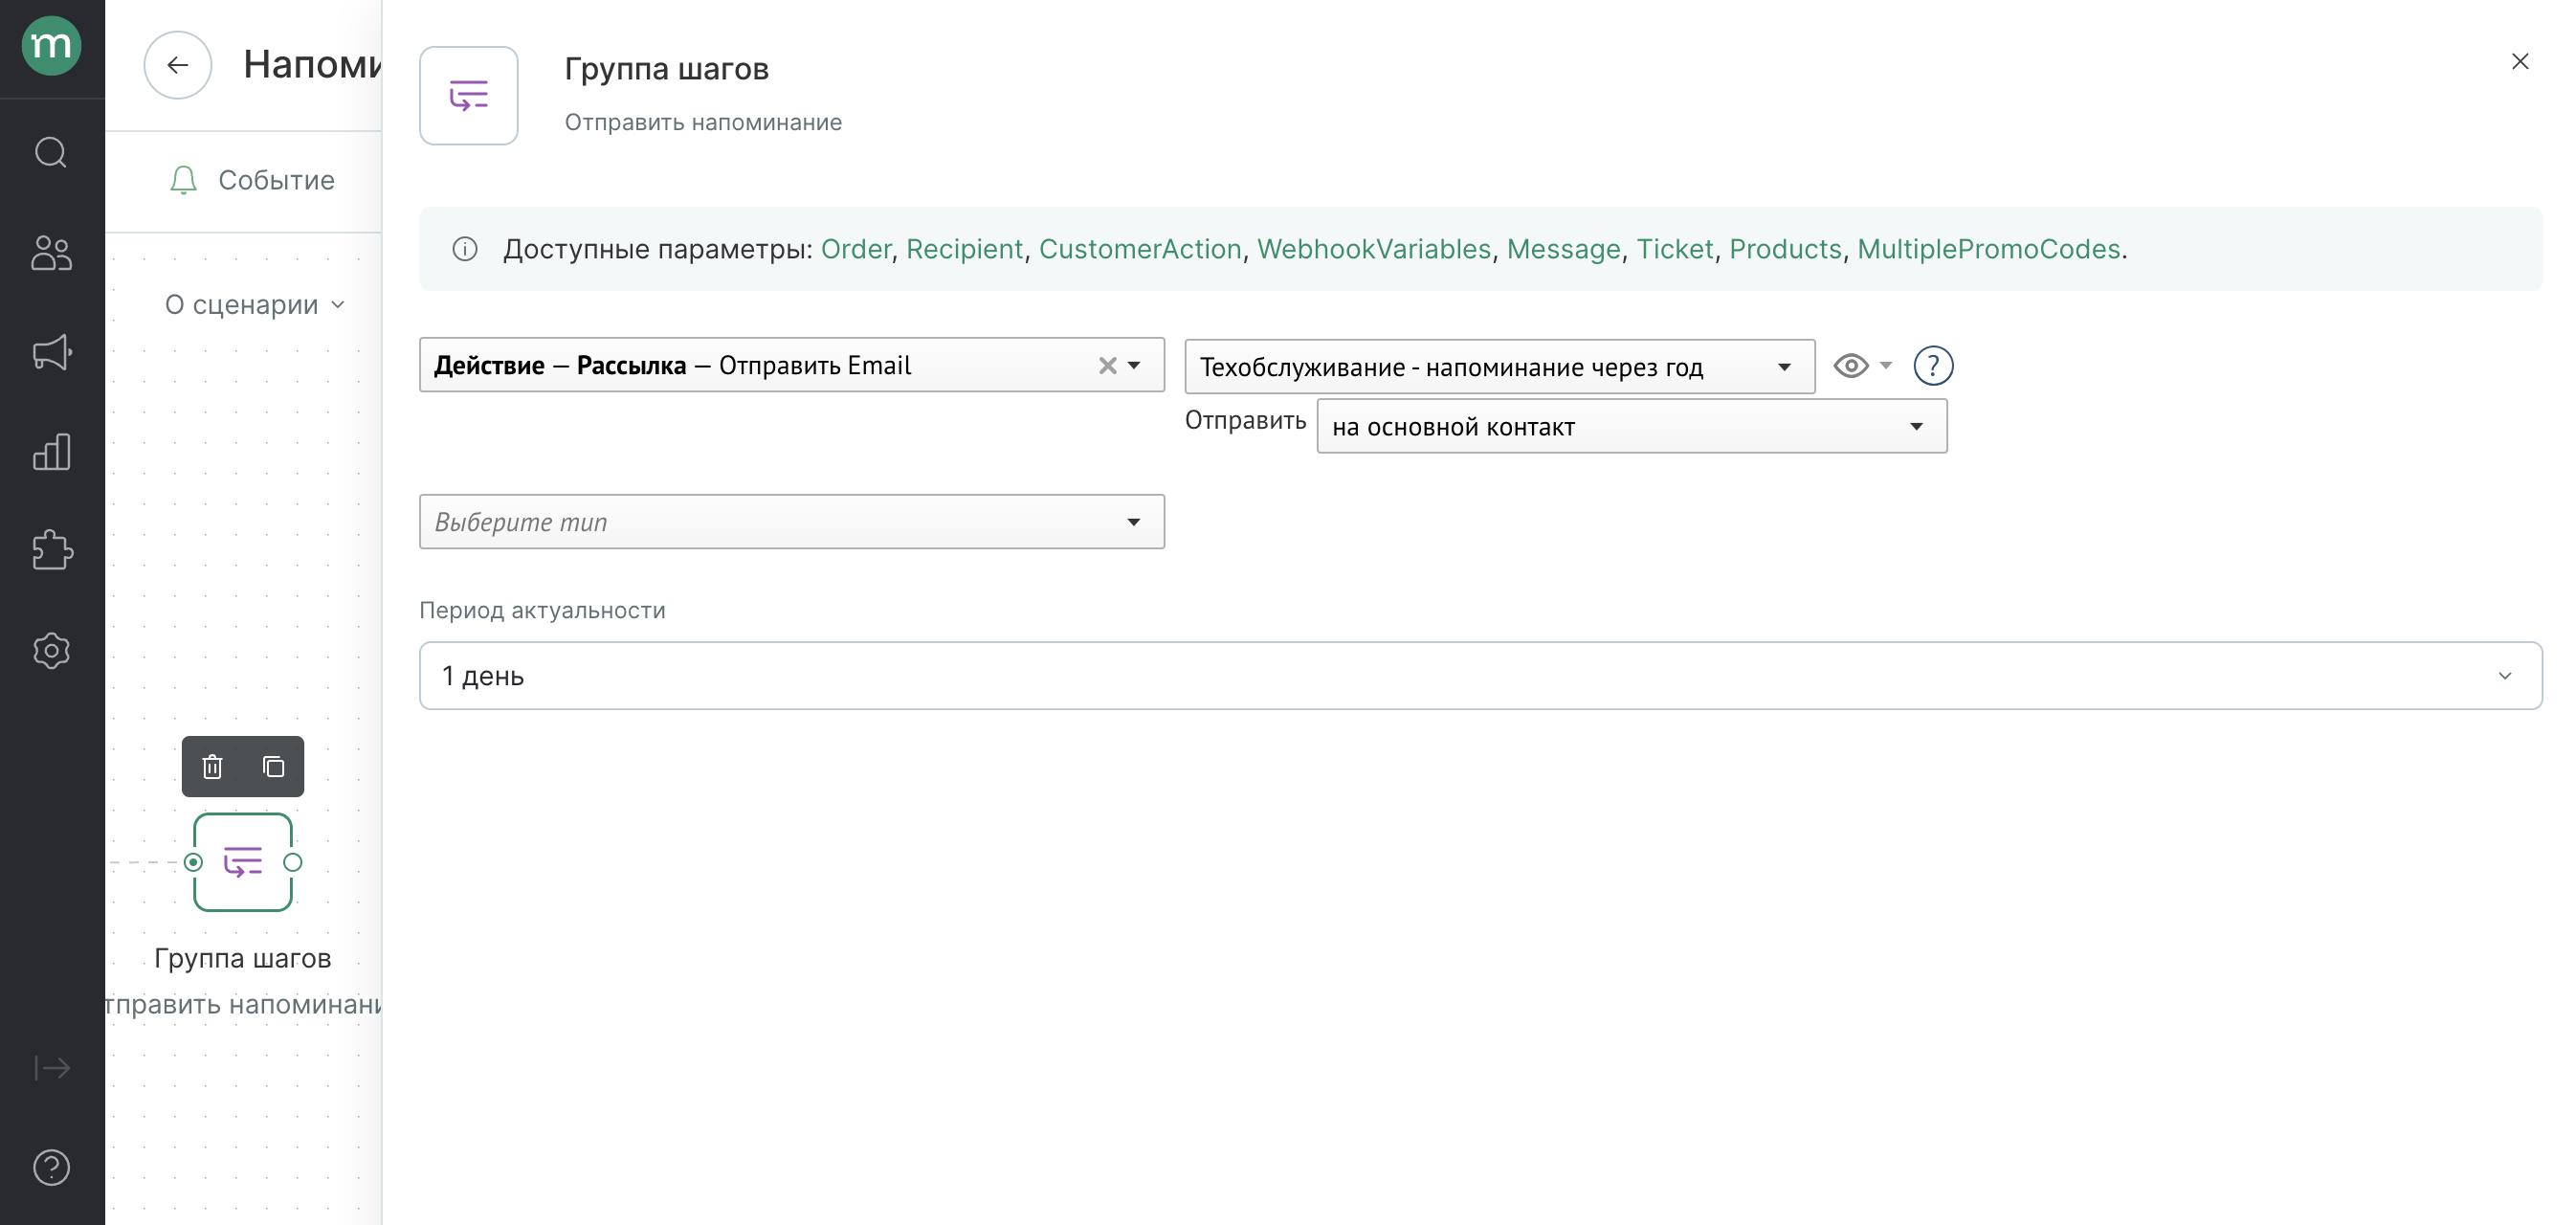Open the WebhookVariables parameter link
The width and height of the screenshot is (2576, 1225).
point(1374,249)
